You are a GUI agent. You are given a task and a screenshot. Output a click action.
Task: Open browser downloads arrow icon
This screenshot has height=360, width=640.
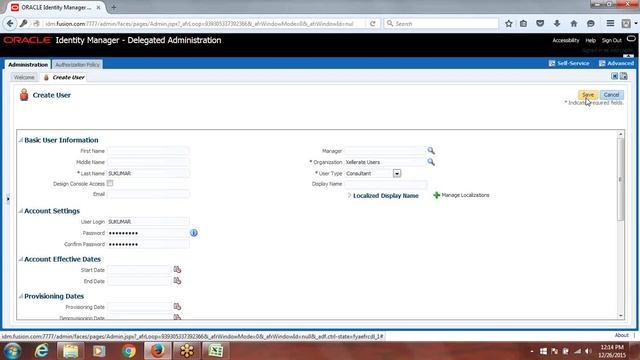click(x=557, y=24)
